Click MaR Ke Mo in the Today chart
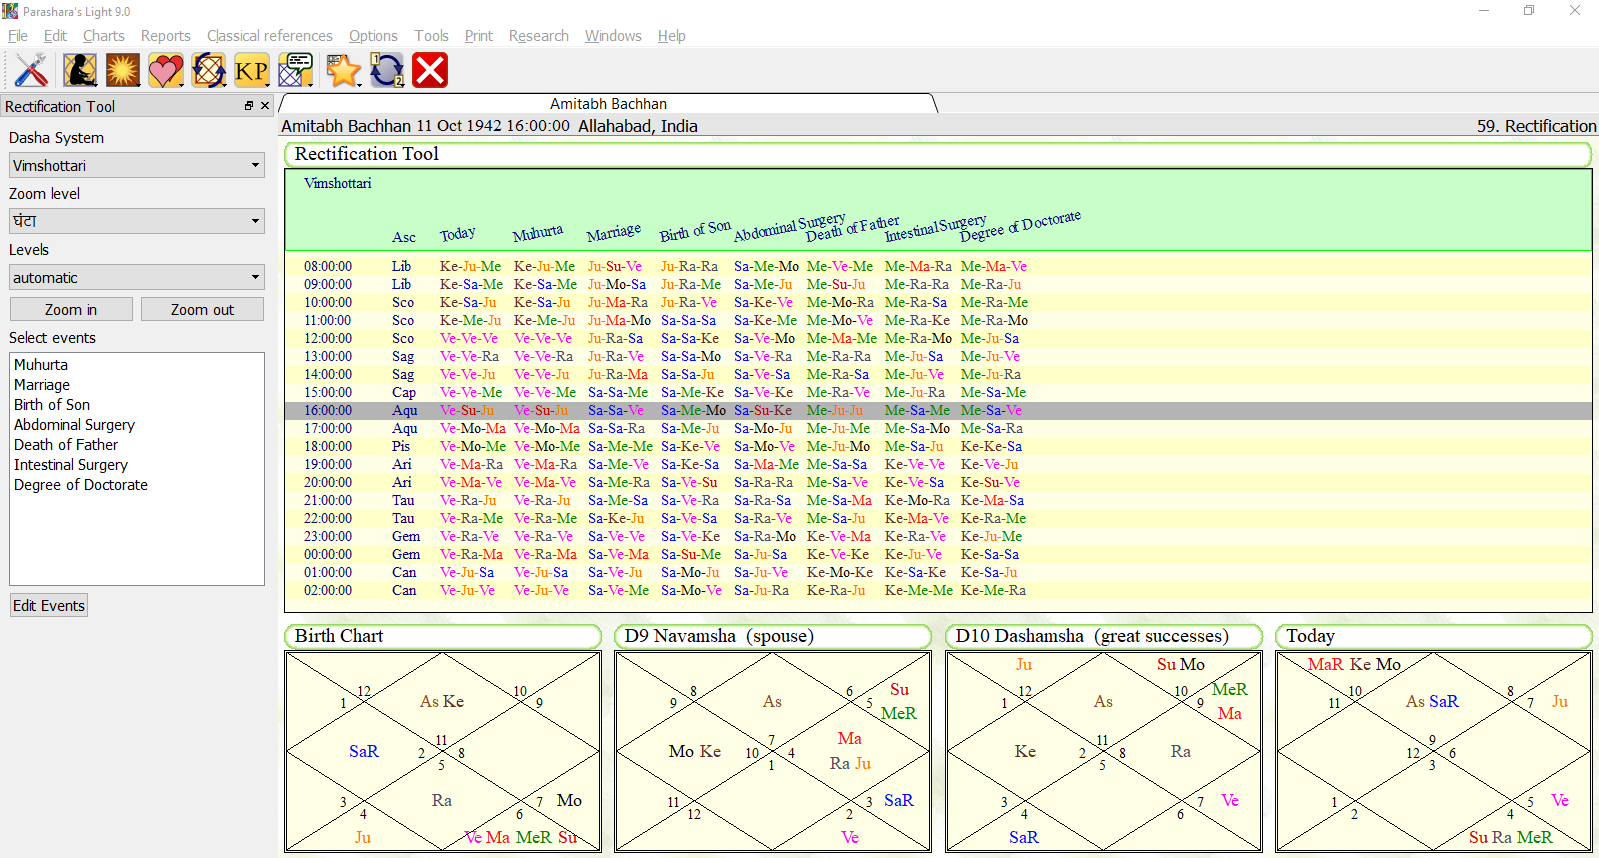This screenshot has height=858, width=1599. pos(1354,664)
